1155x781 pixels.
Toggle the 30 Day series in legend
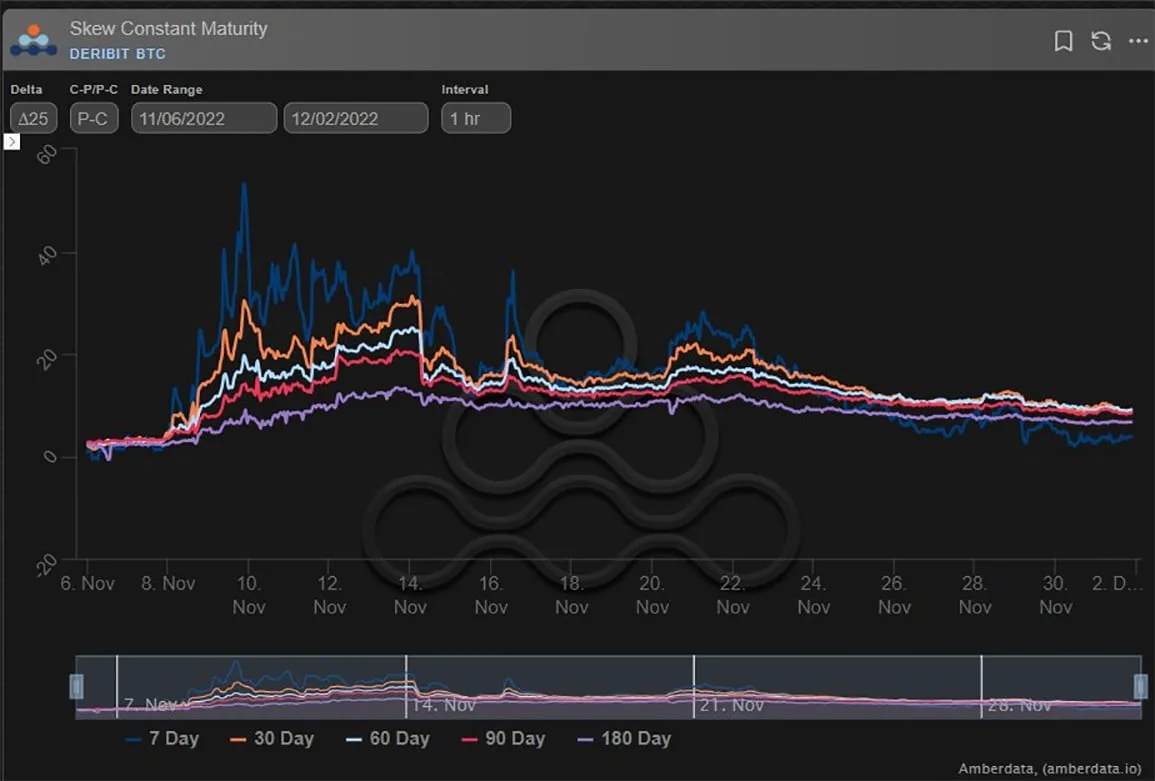[272, 738]
